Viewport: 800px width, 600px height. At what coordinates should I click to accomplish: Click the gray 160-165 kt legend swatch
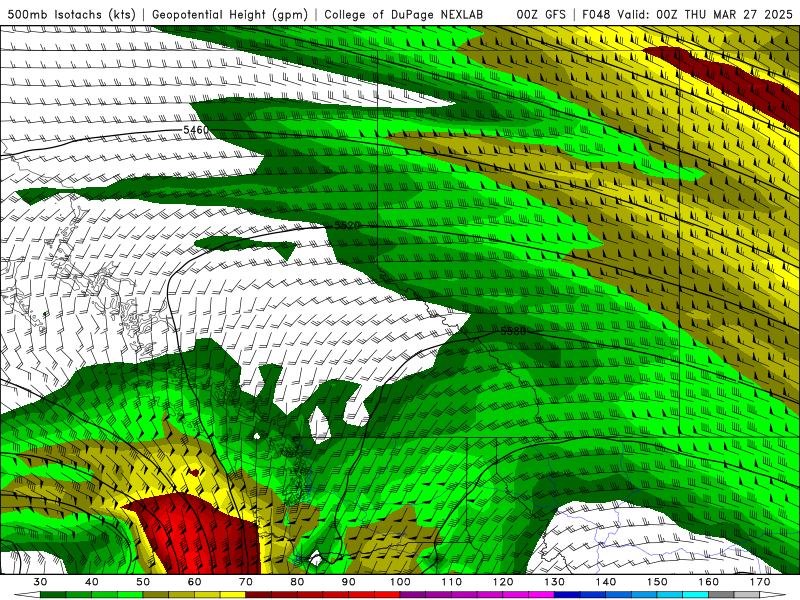pyautogui.click(x=721, y=595)
